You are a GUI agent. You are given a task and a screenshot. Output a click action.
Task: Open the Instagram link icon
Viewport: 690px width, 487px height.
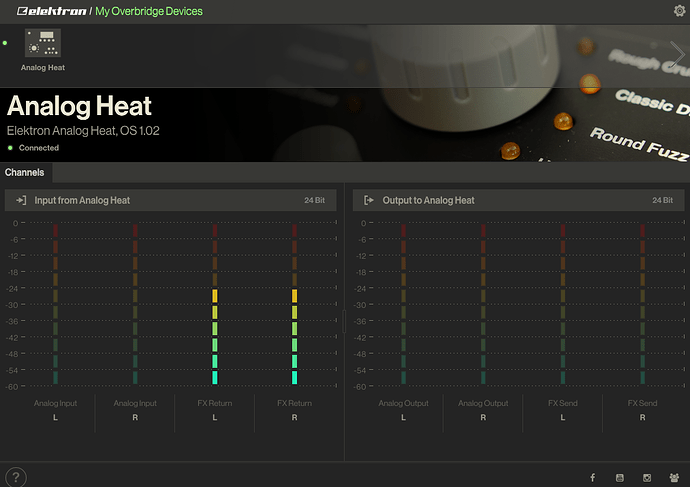[x=647, y=478]
